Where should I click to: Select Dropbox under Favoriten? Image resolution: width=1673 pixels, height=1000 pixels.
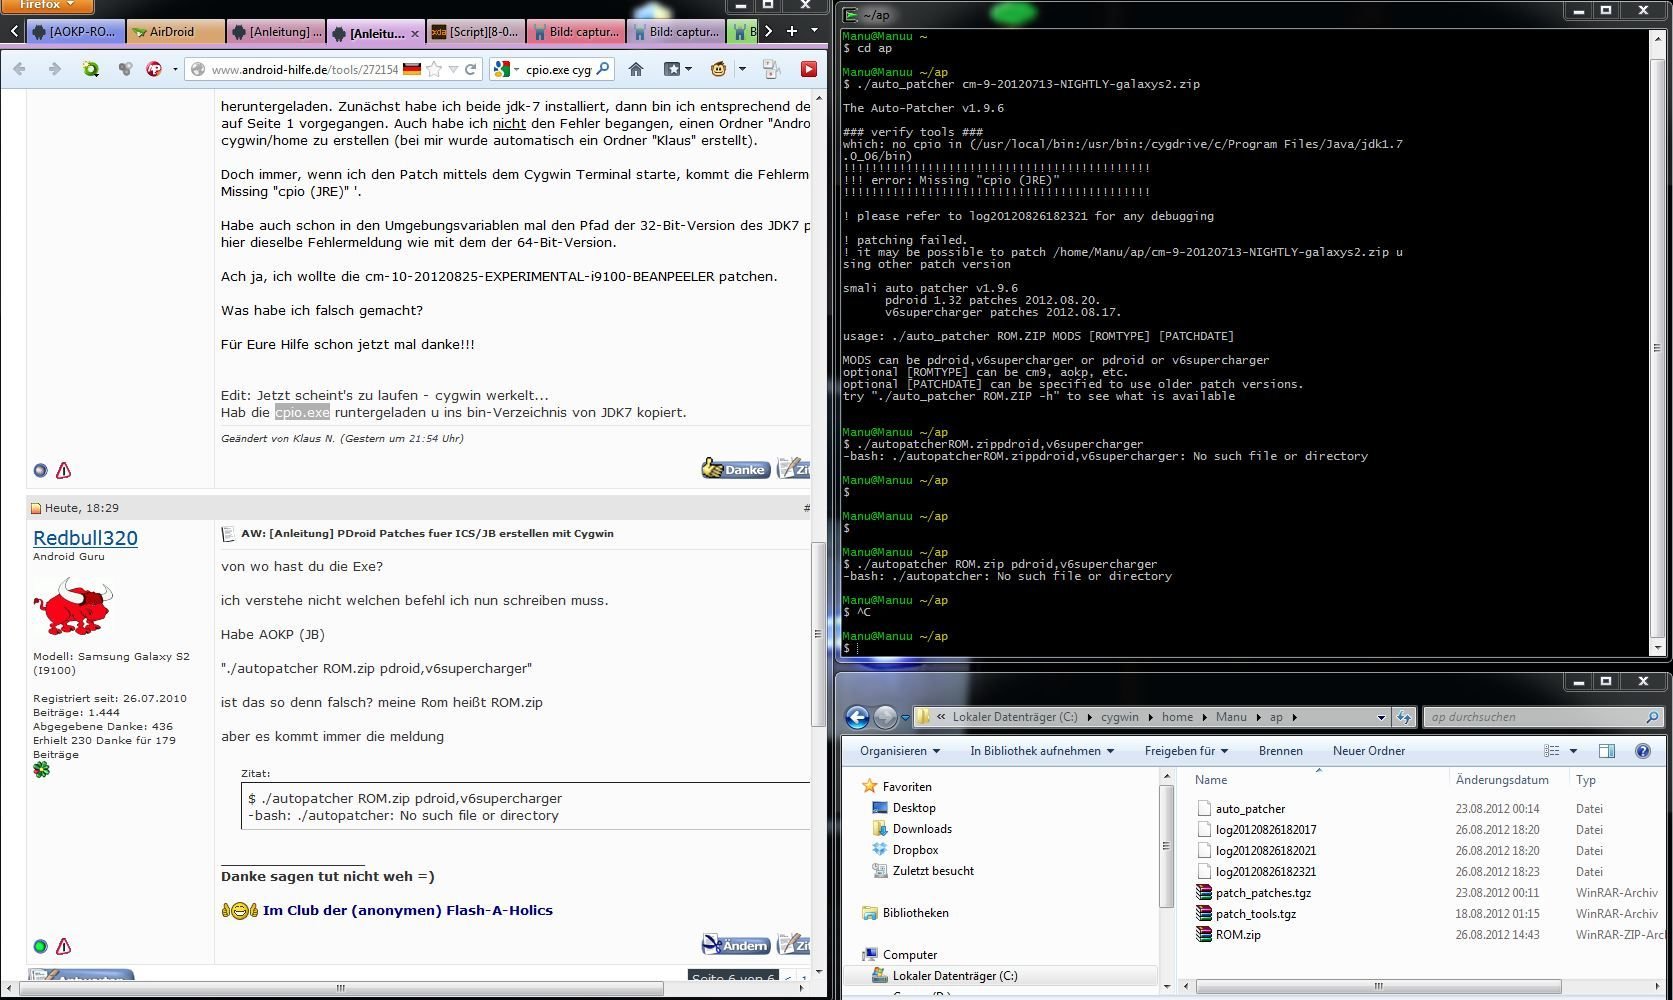(x=905, y=850)
